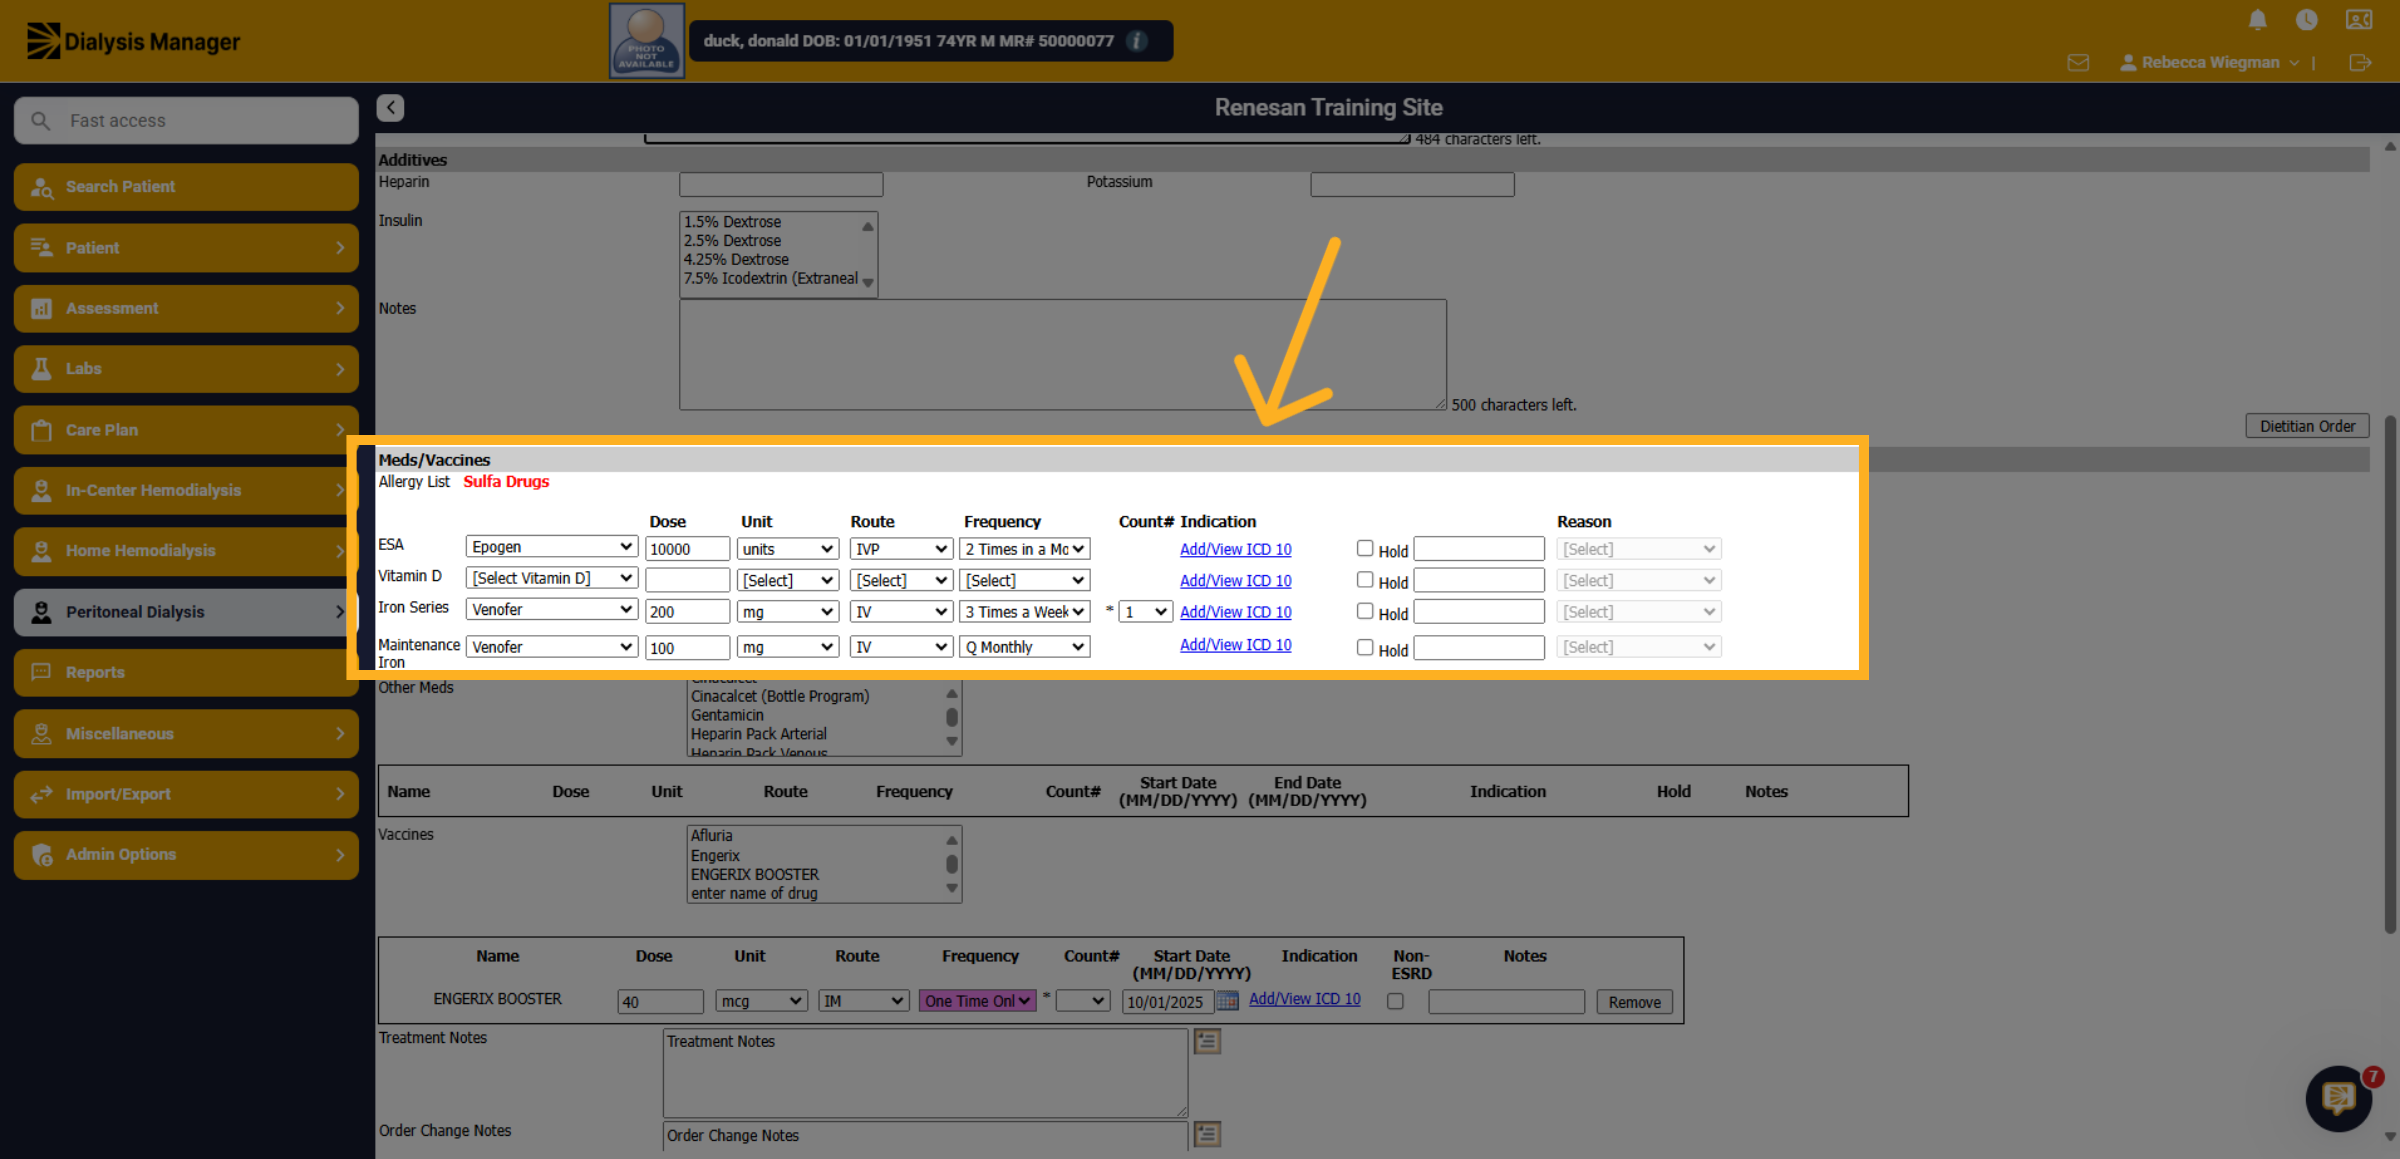Image resolution: width=2400 pixels, height=1159 pixels.
Task: Enable Non-ESRD checkbox for ENGERIX BOOSTER
Action: (1395, 1001)
